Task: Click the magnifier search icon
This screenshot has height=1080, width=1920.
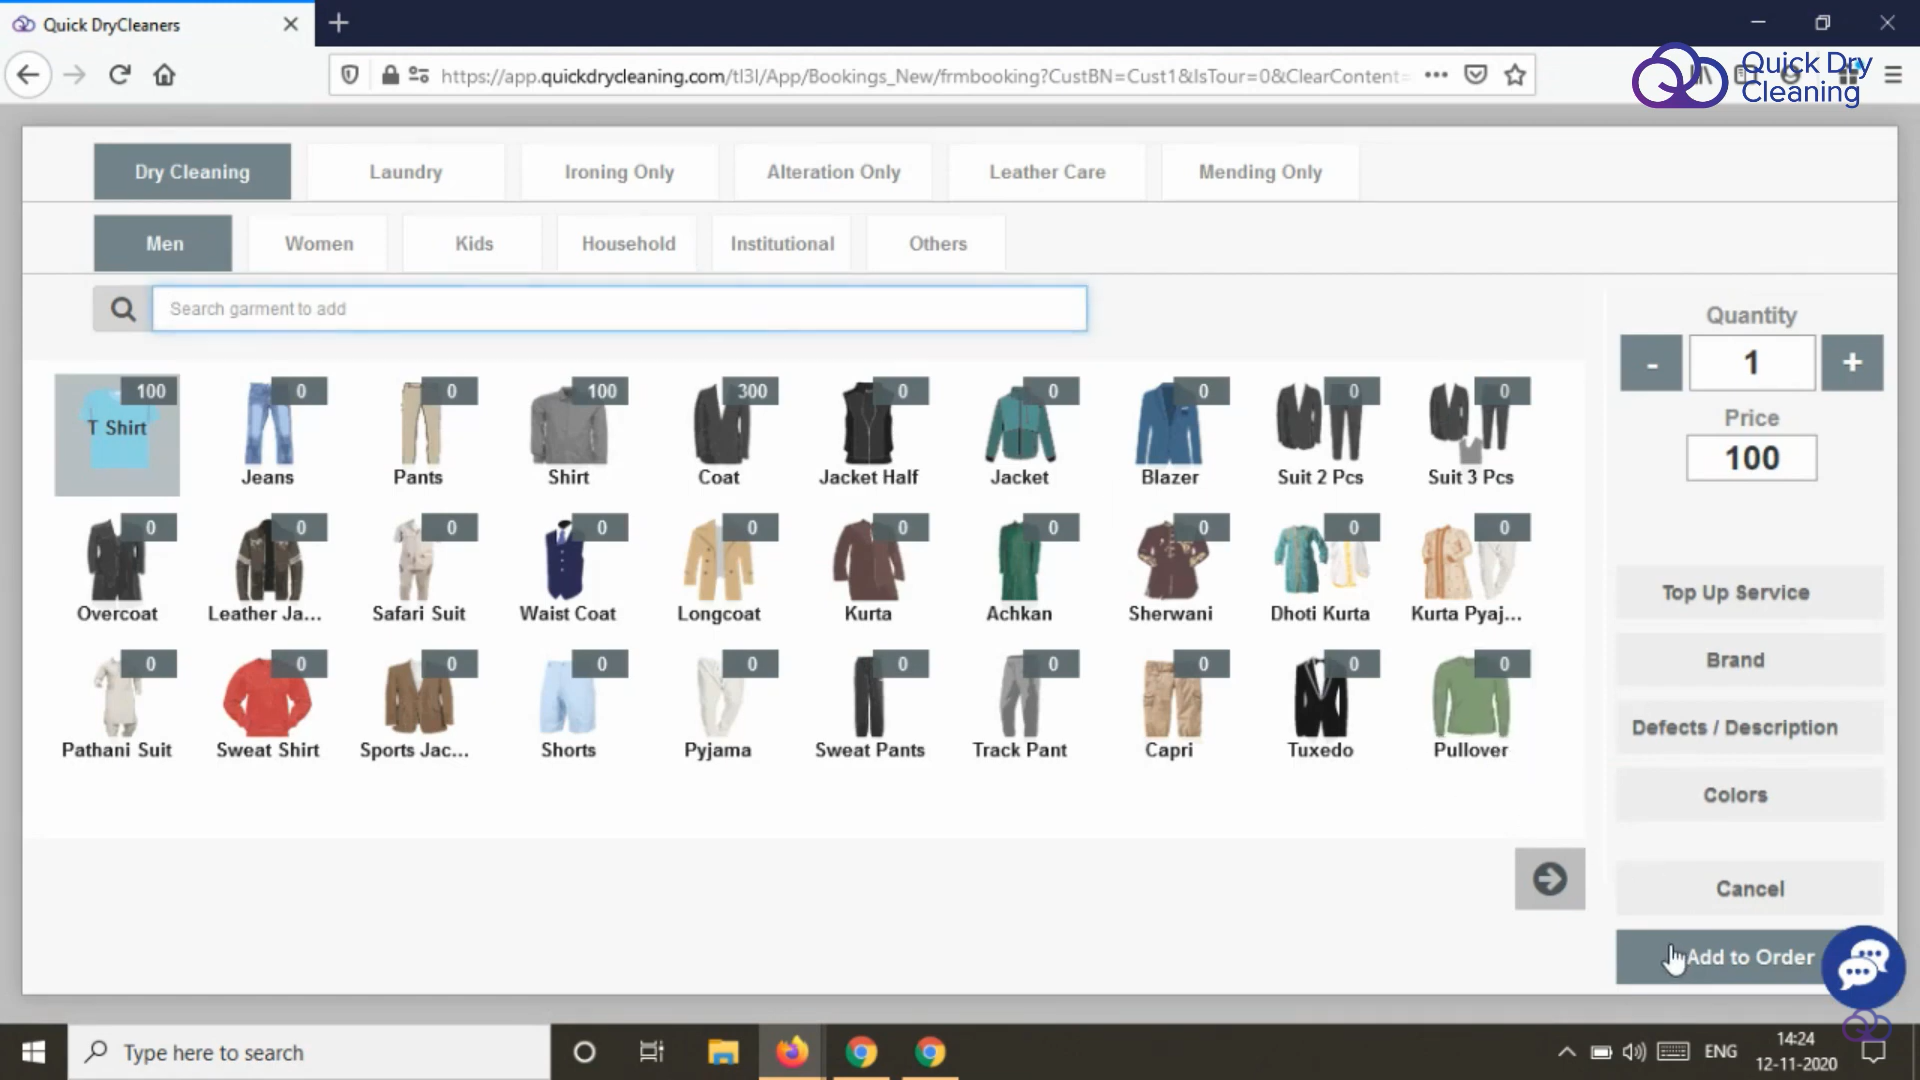Action: point(122,309)
